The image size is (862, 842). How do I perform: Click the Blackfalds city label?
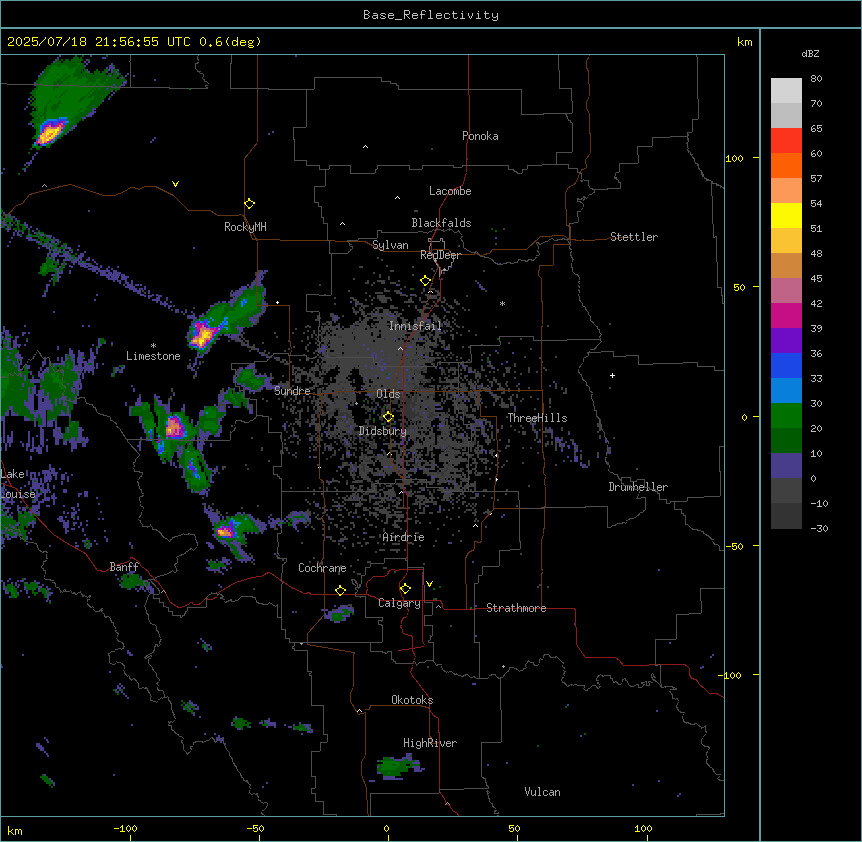[441, 223]
